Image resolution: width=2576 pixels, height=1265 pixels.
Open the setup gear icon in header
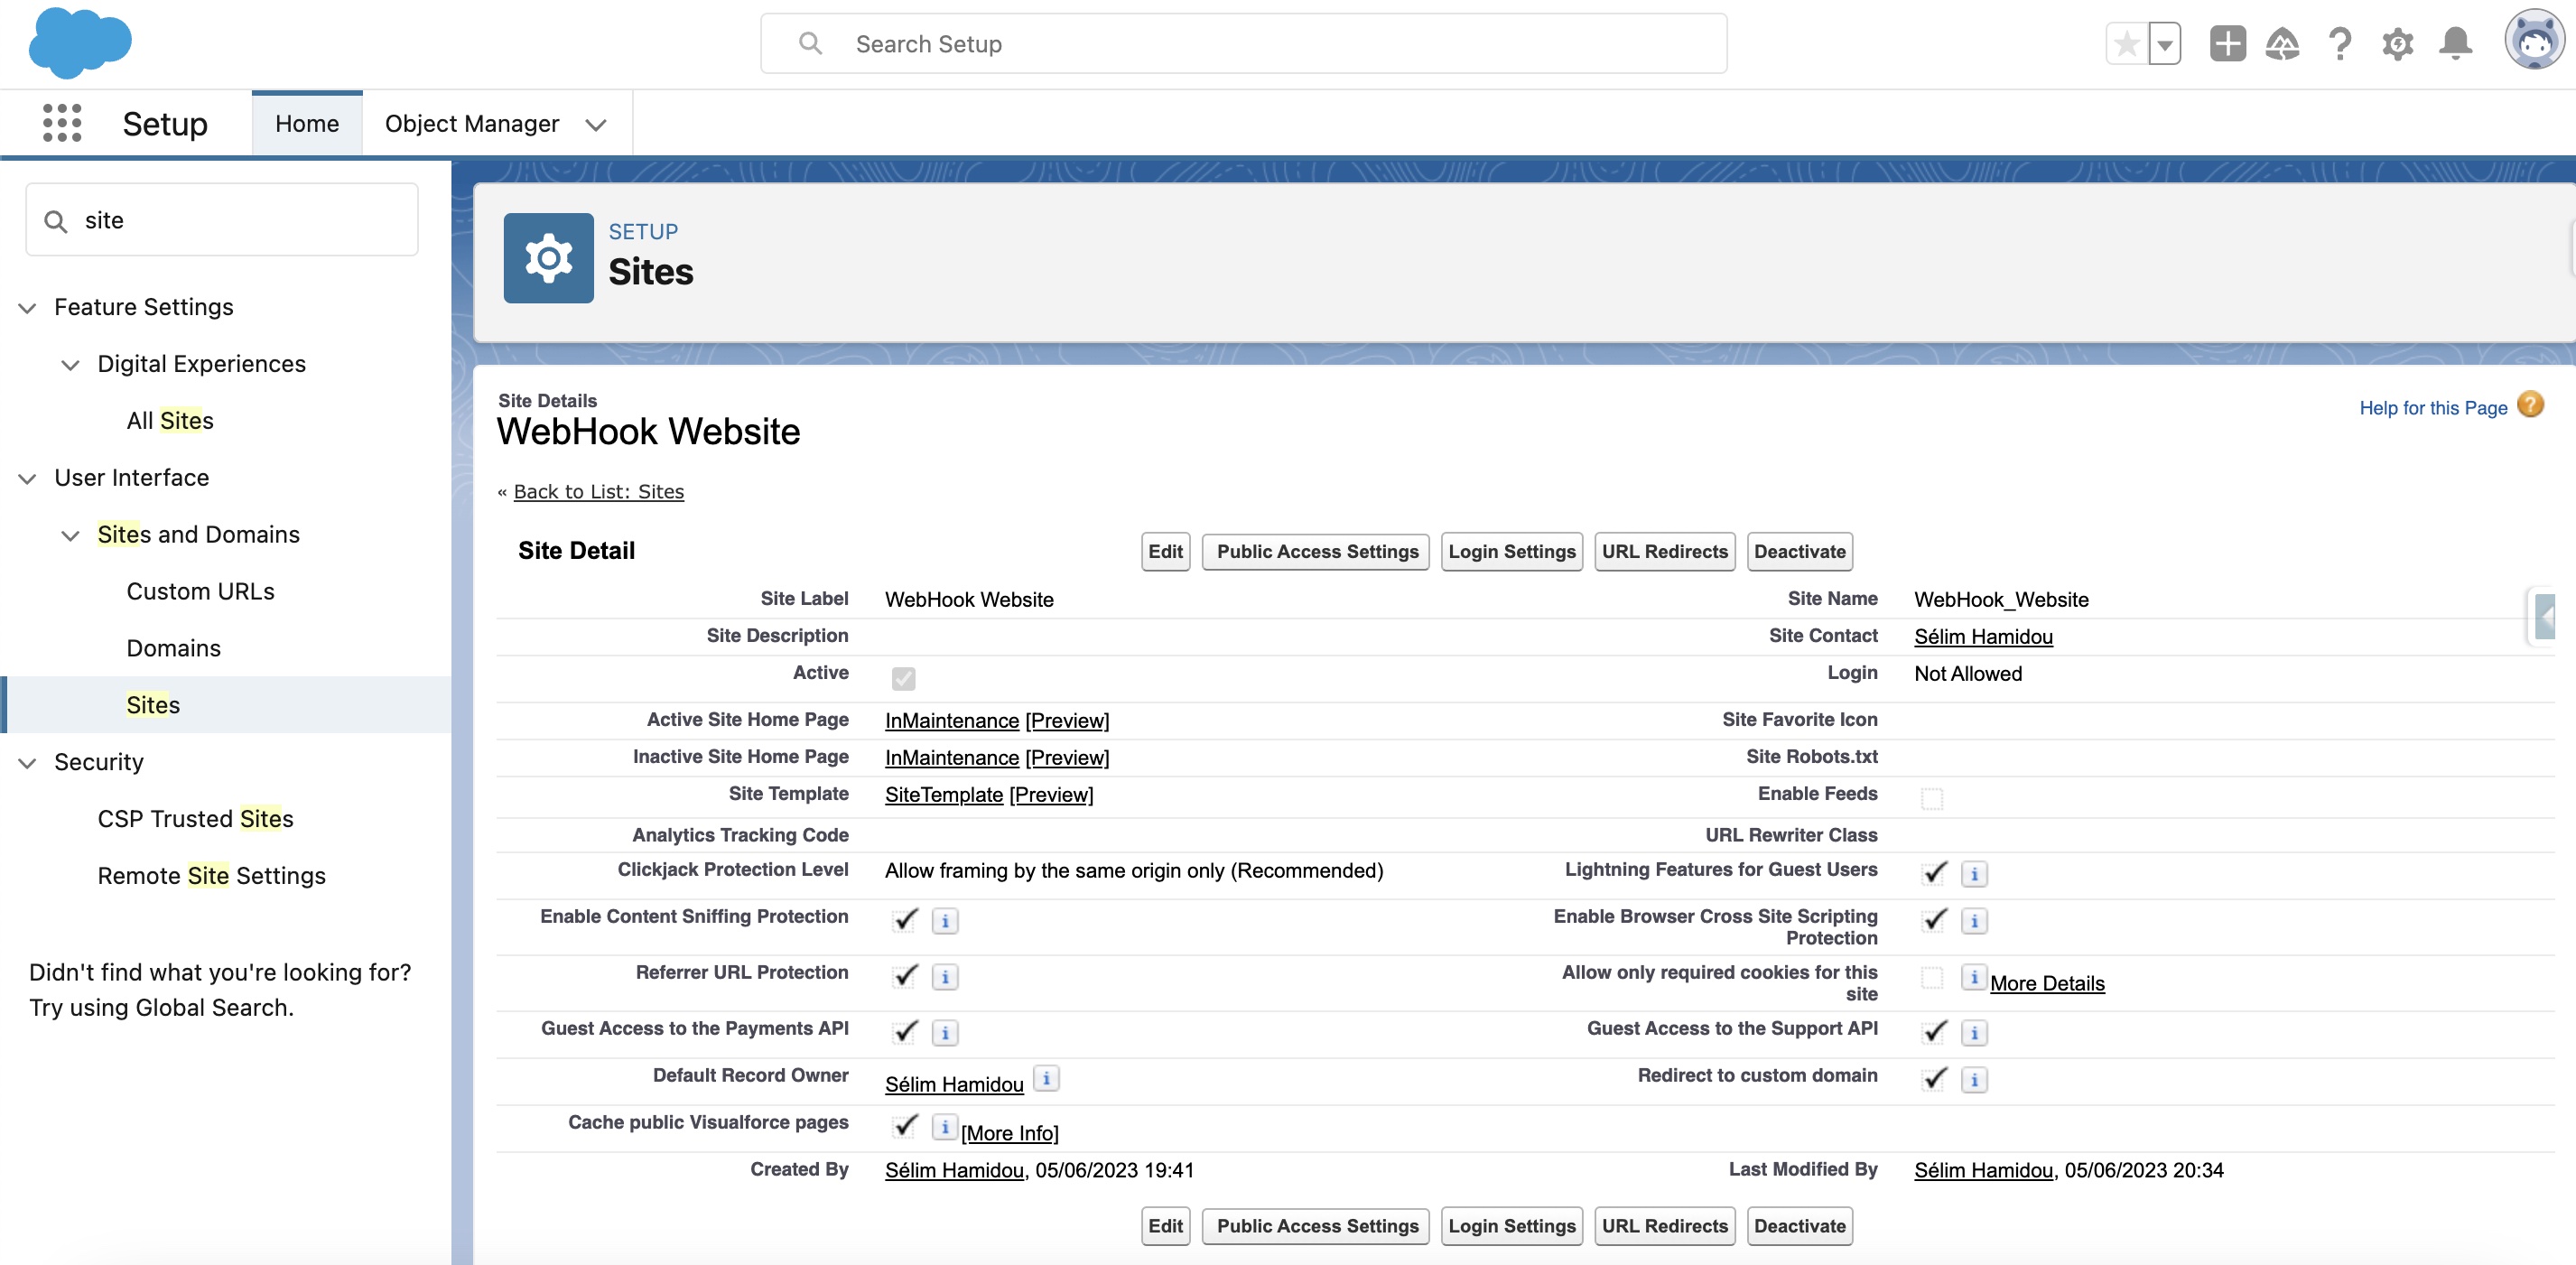coord(2397,44)
